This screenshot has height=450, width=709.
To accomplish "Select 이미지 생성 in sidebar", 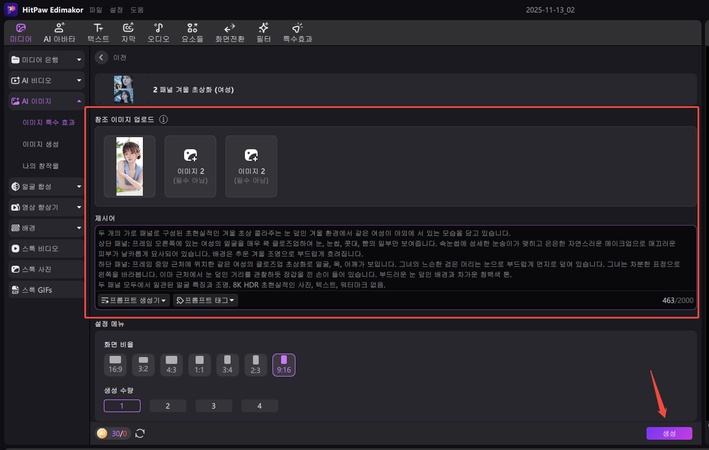I will [x=41, y=144].
